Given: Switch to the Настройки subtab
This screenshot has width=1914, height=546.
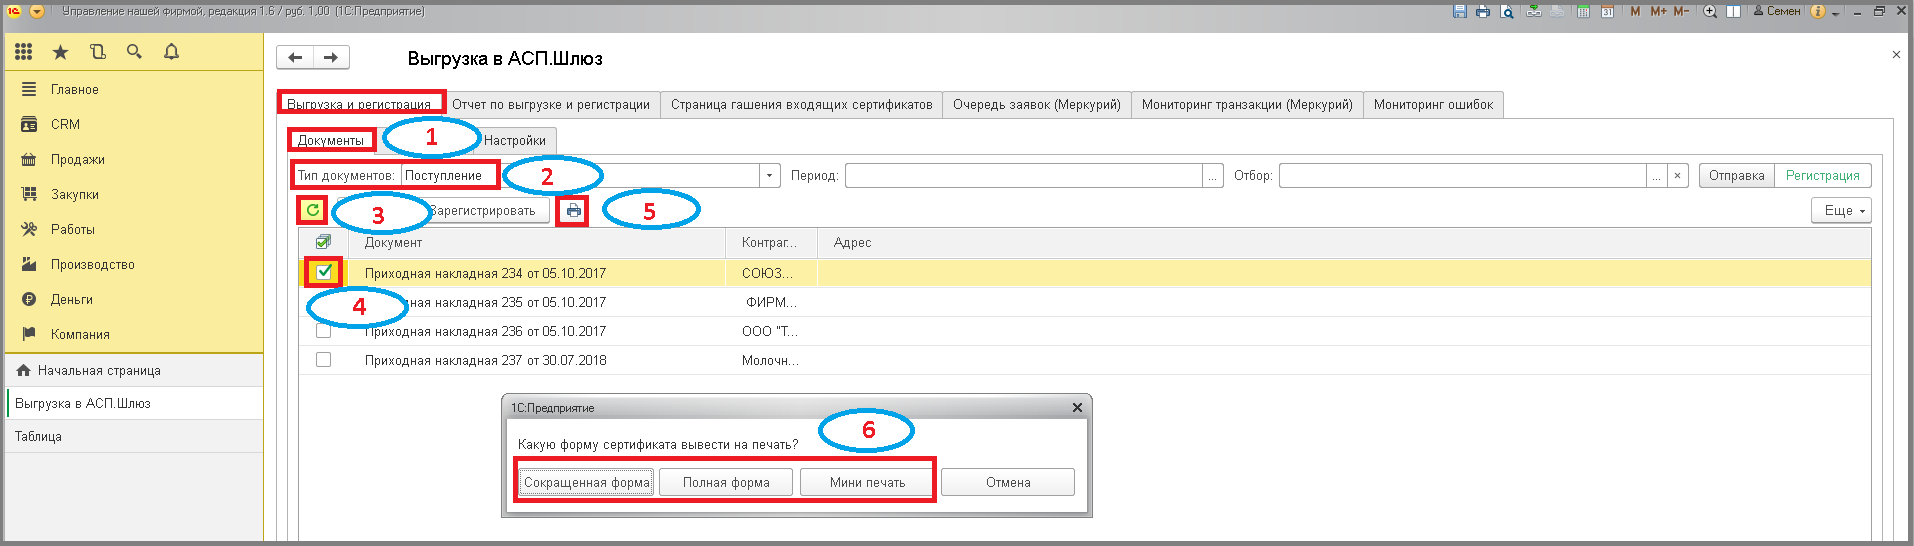Looking at the screenshot, I should point(515,140).
